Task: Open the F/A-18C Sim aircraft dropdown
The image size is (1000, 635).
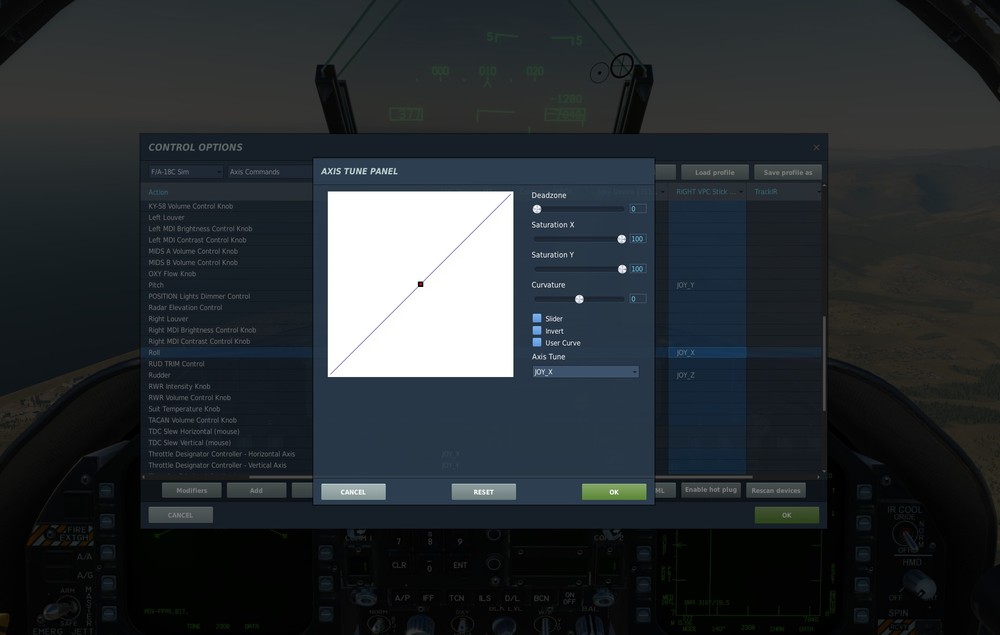Action: [x=186, y=172]
